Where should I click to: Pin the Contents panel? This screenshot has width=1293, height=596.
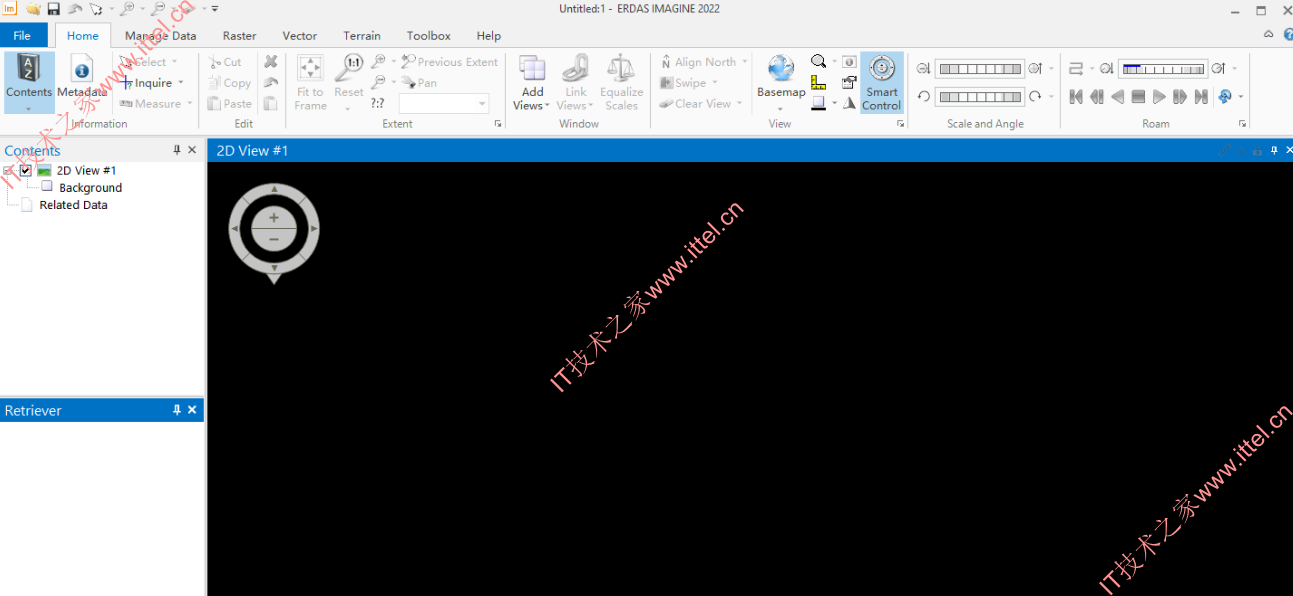[177, 150]
